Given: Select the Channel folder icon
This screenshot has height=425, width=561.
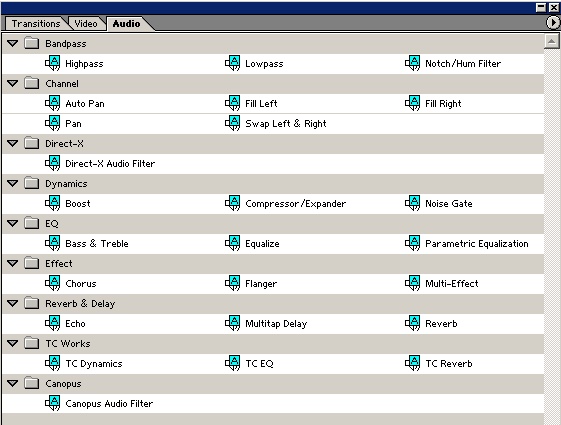Looking at the screenshot, I should tap(32, 83).
